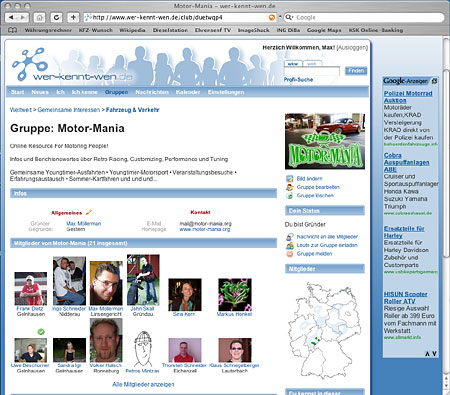This screenshot has width=450, height=395.
Task: Click the wer-kennt-wen.de site logo
Action: [x=72, y=65]
